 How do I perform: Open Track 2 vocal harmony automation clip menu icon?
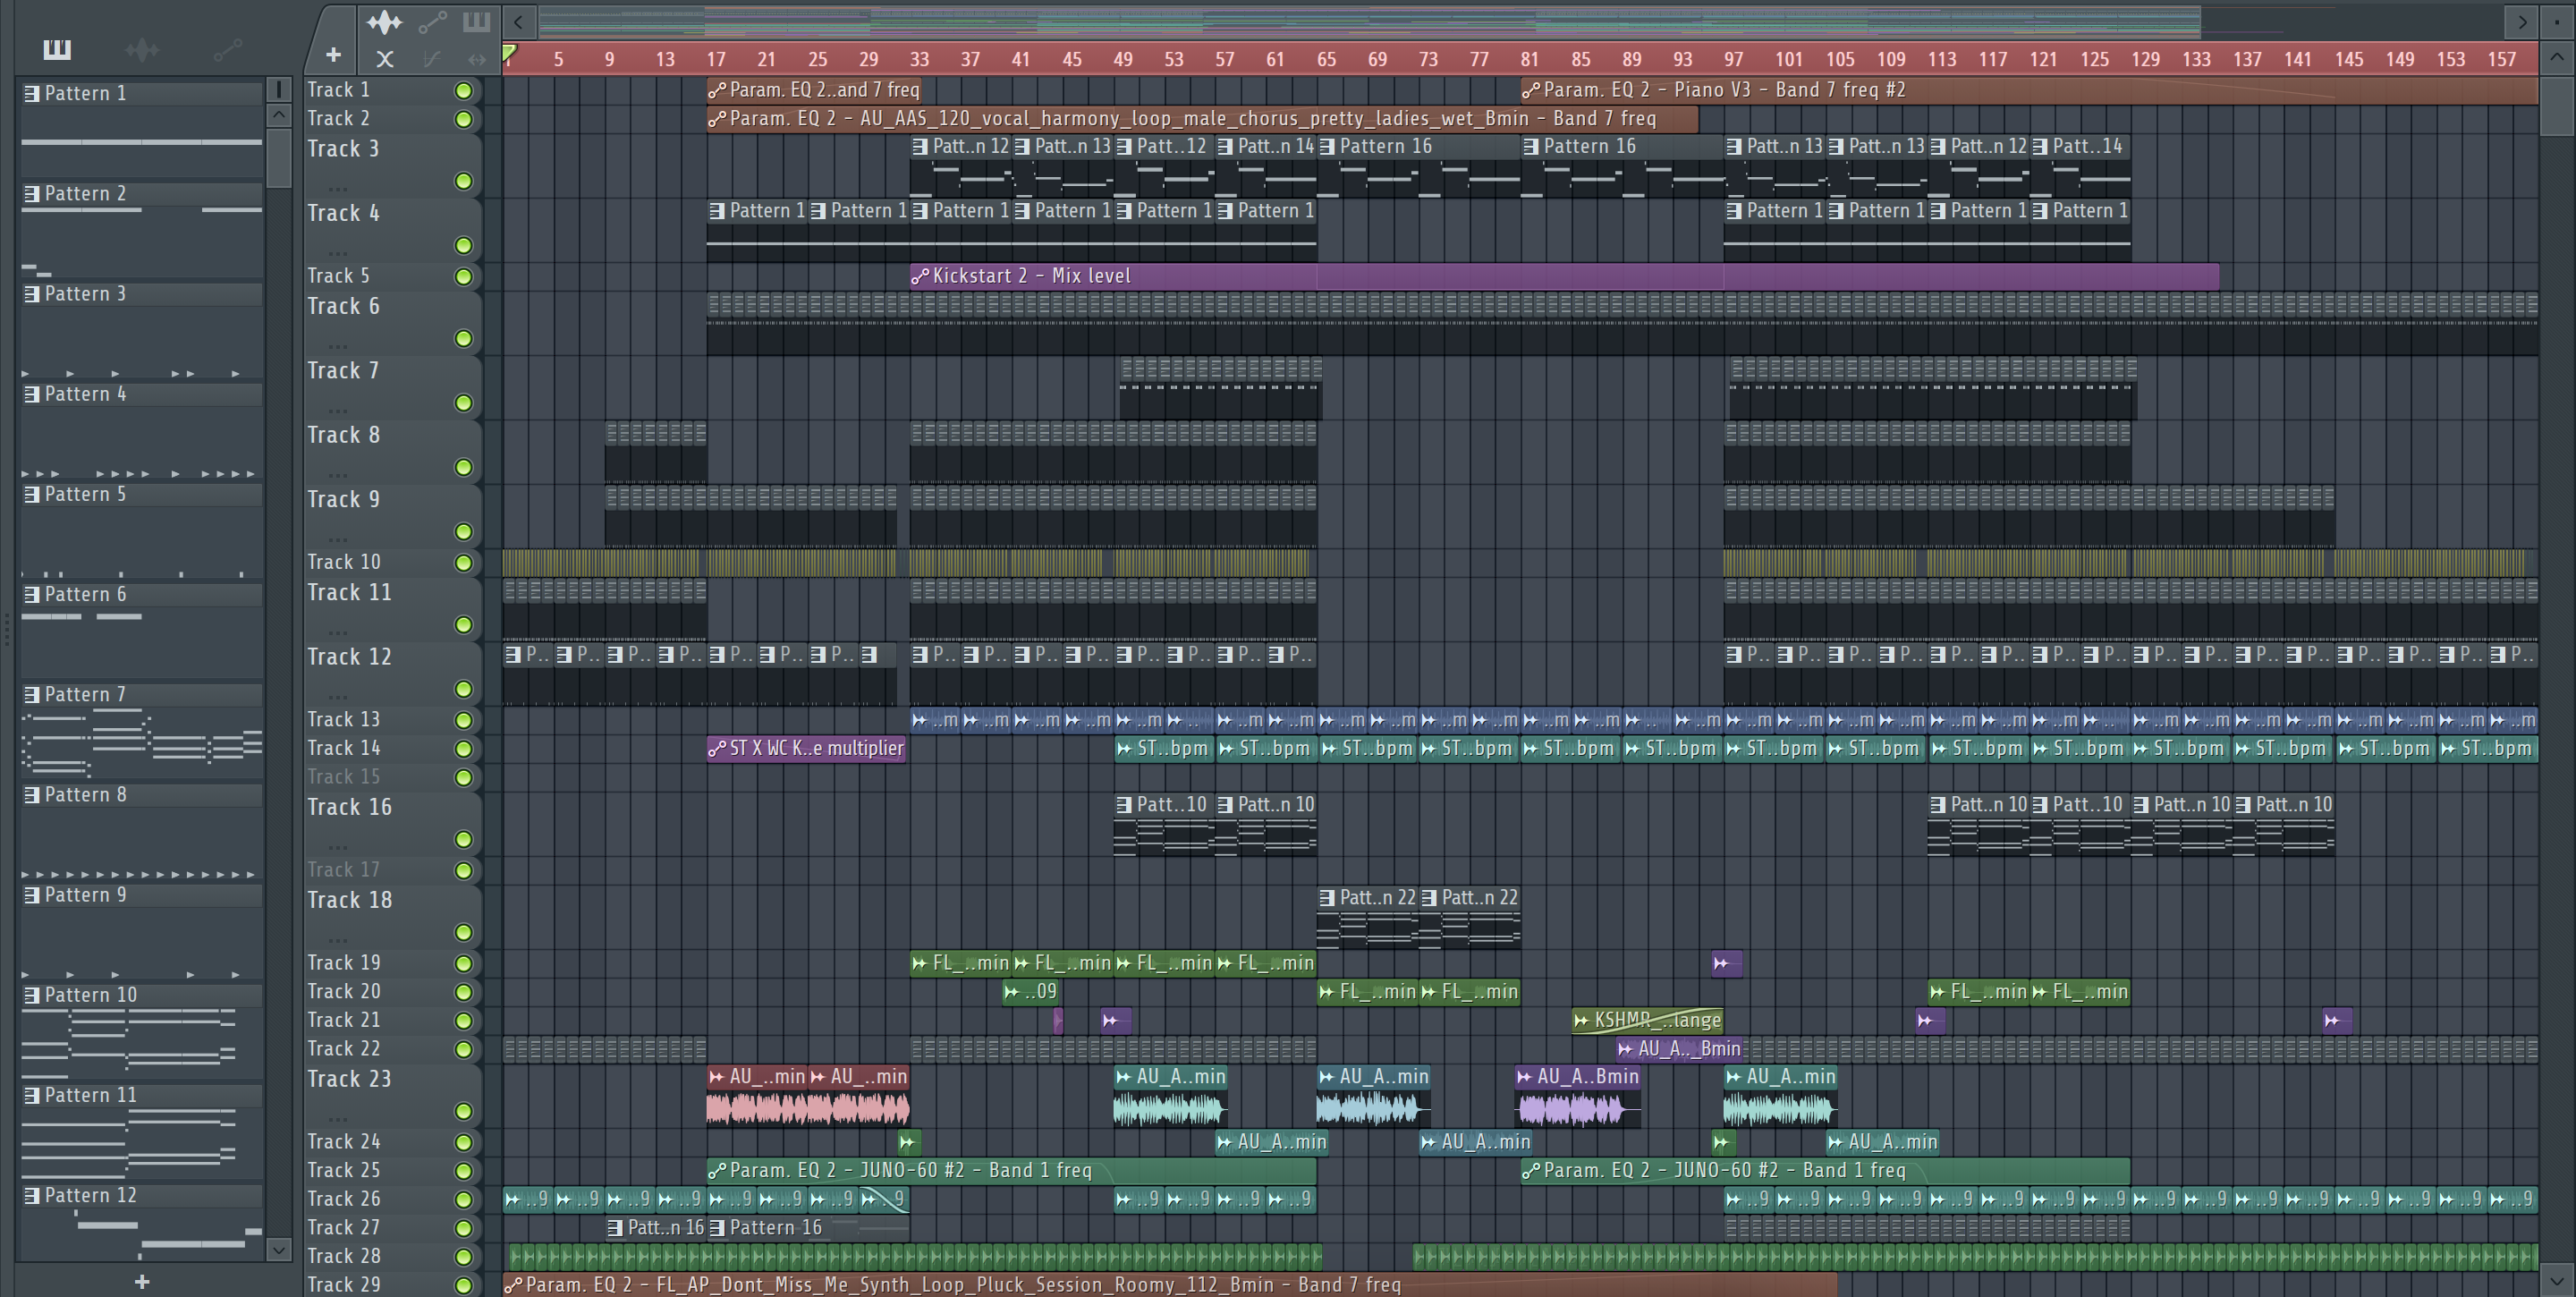click(717, 119)
